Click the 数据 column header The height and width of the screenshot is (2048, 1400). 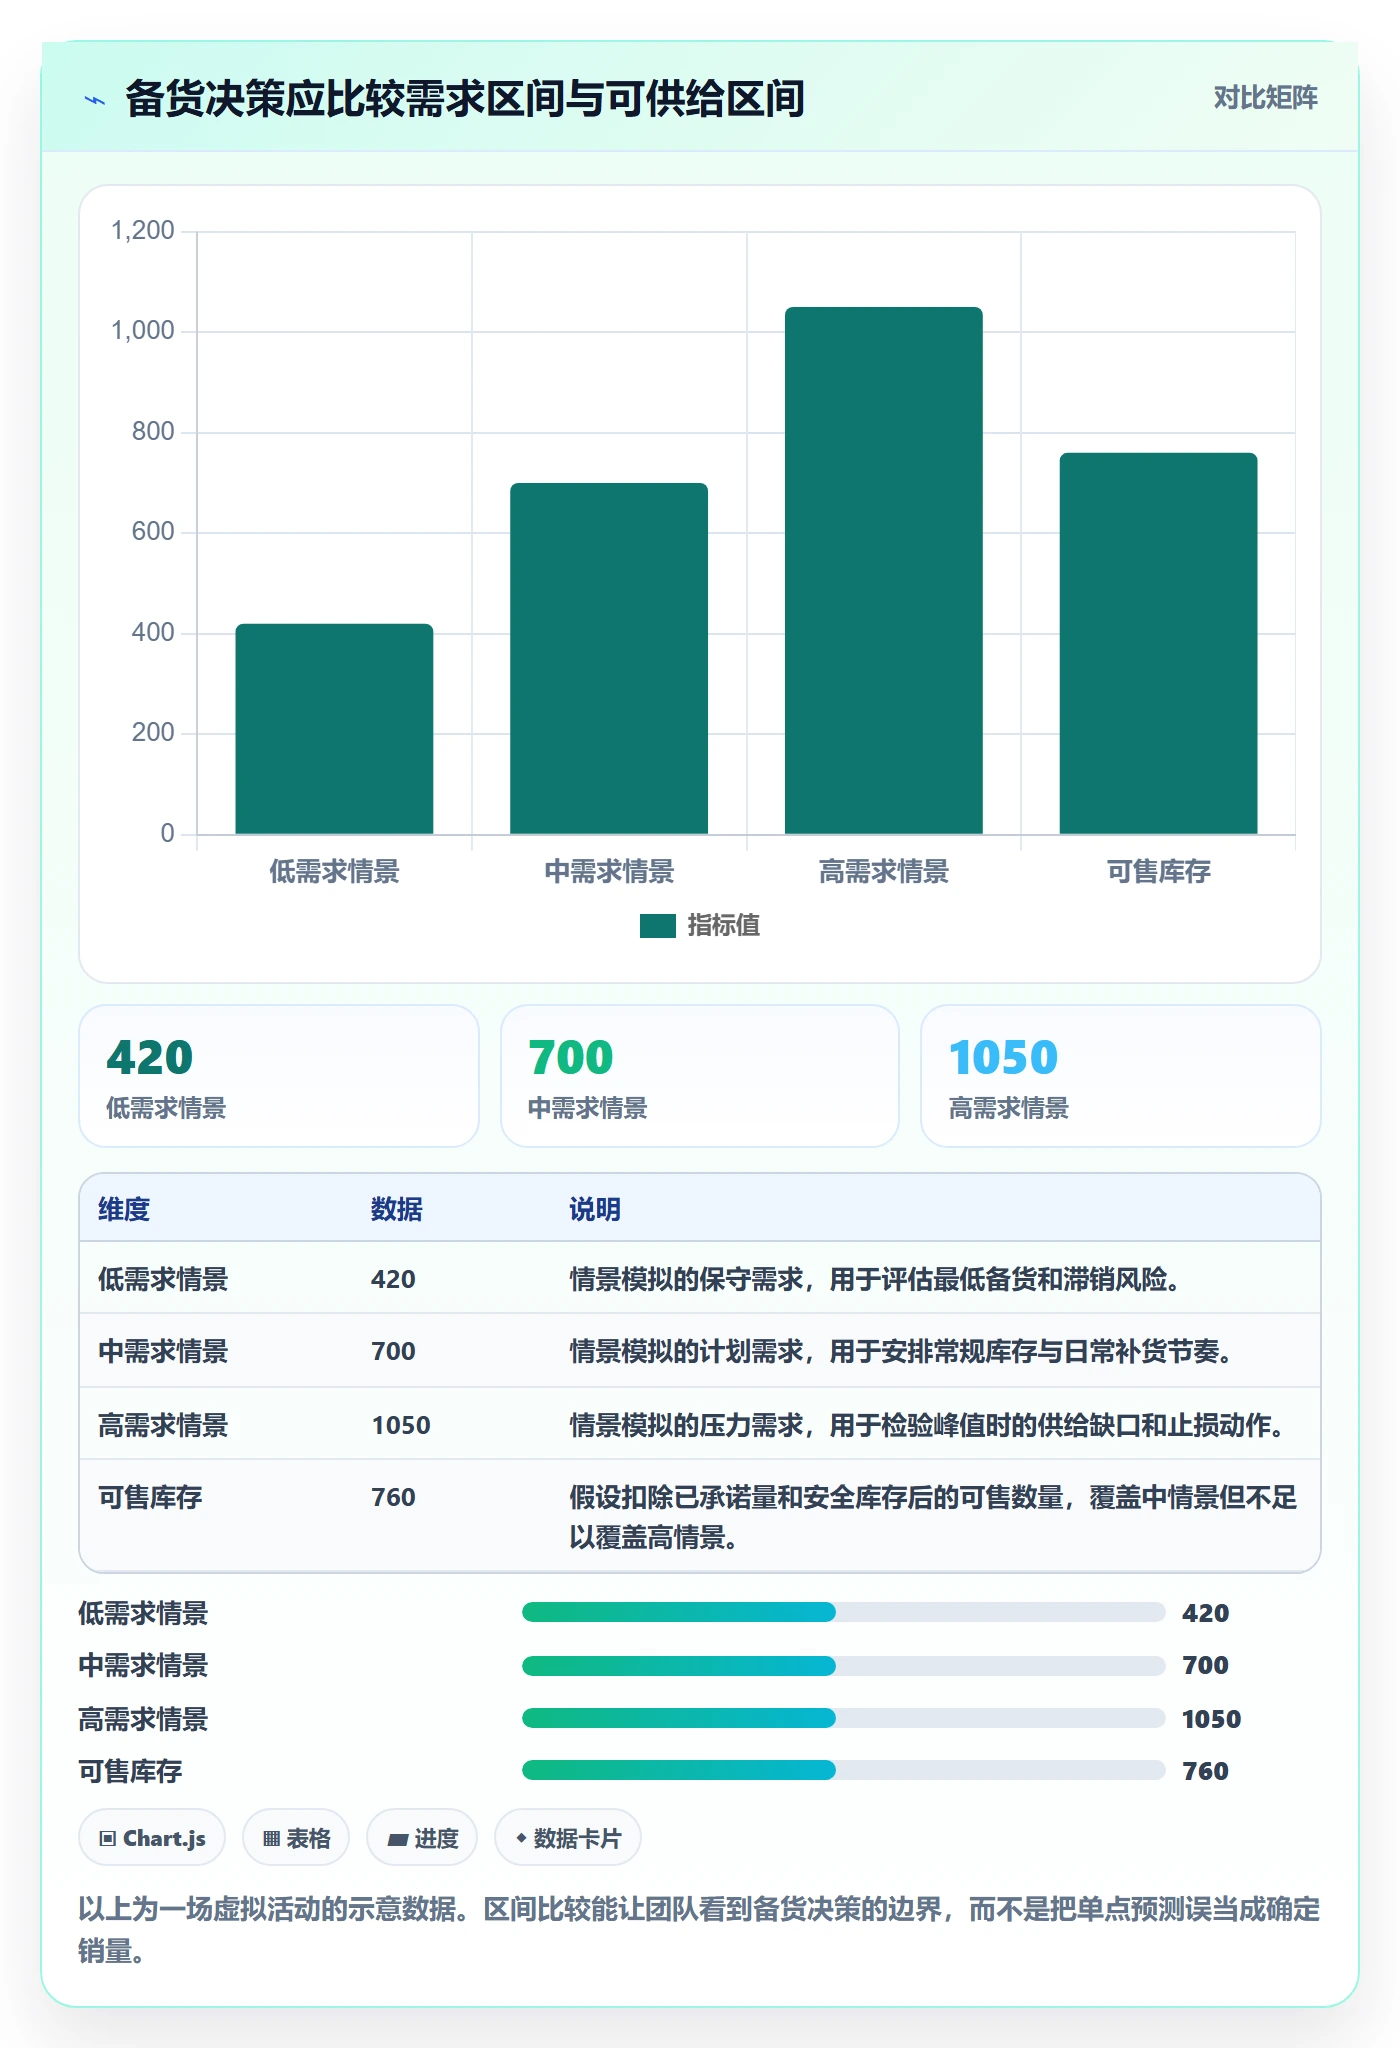tap(397, 1209)
